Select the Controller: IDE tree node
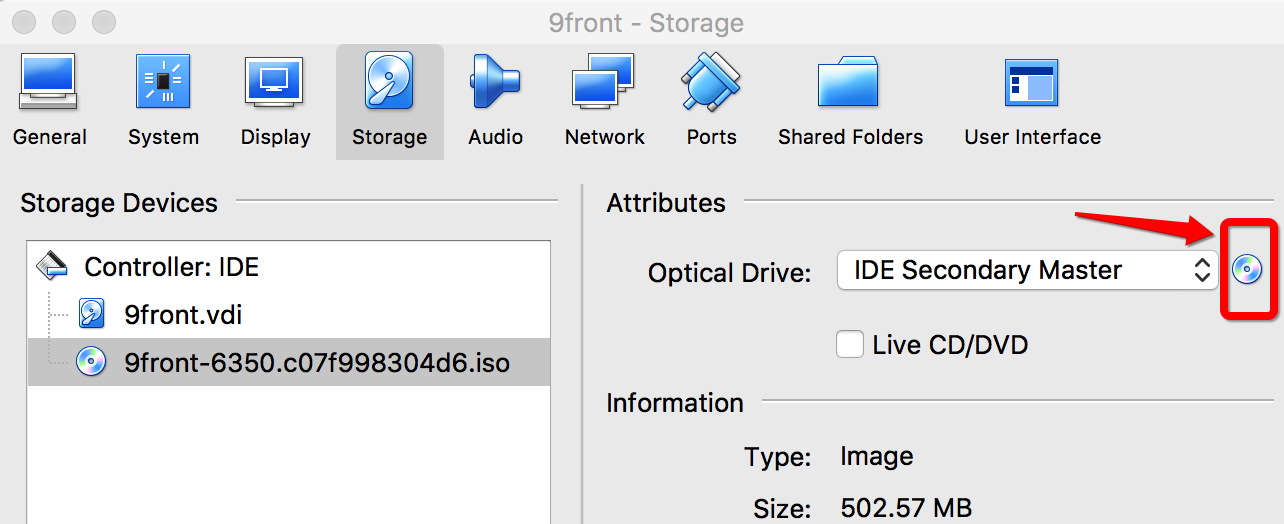Image resolution: width=1284 pixels, height=524 pixels. [171, 267]
